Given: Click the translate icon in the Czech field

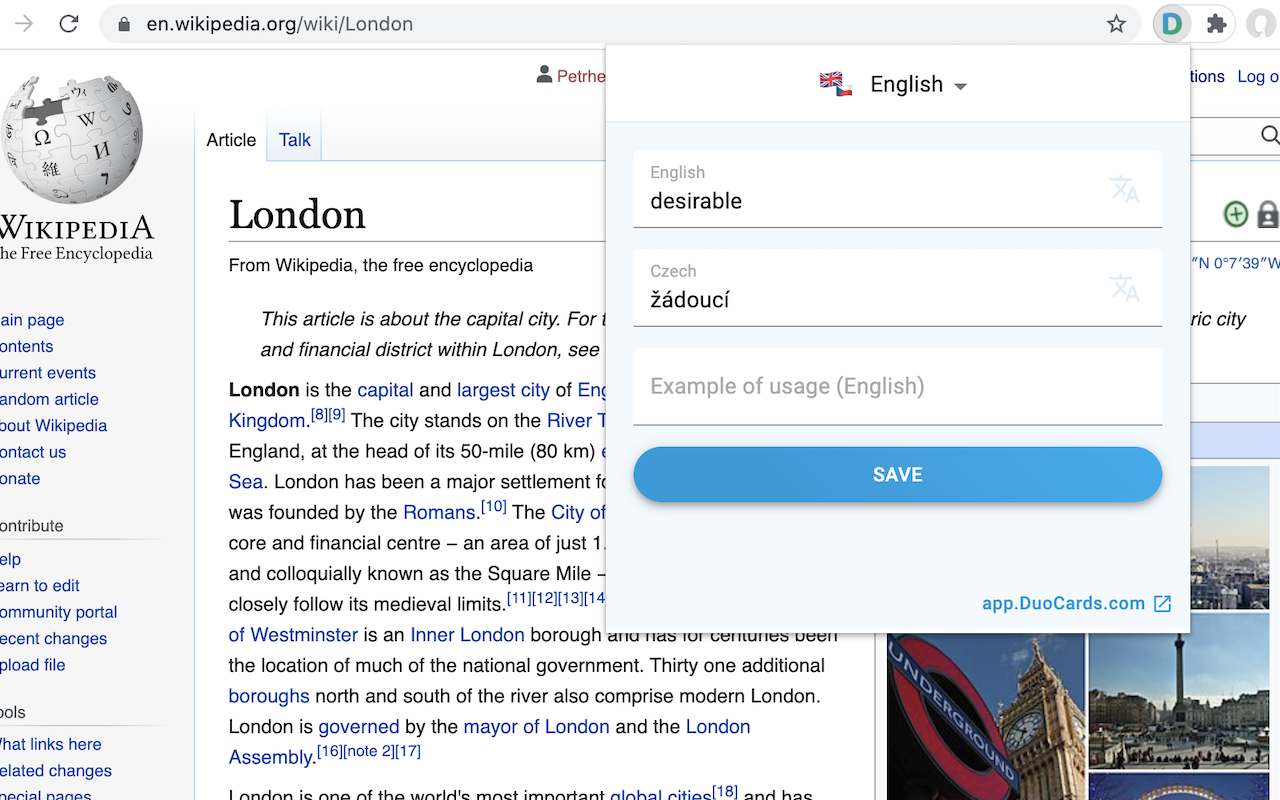Looking at the screenshot, I should (1124, 288).
